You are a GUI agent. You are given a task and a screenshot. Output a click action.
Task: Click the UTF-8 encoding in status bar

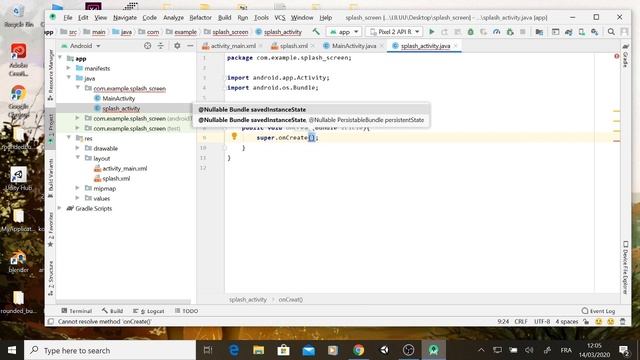(542, 322)
